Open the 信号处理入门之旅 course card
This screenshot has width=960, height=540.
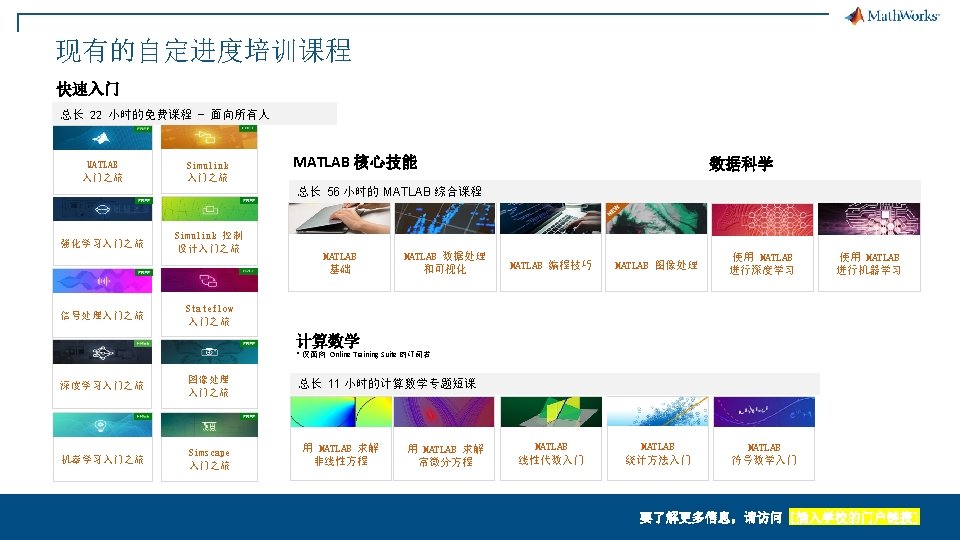[102, 303]
